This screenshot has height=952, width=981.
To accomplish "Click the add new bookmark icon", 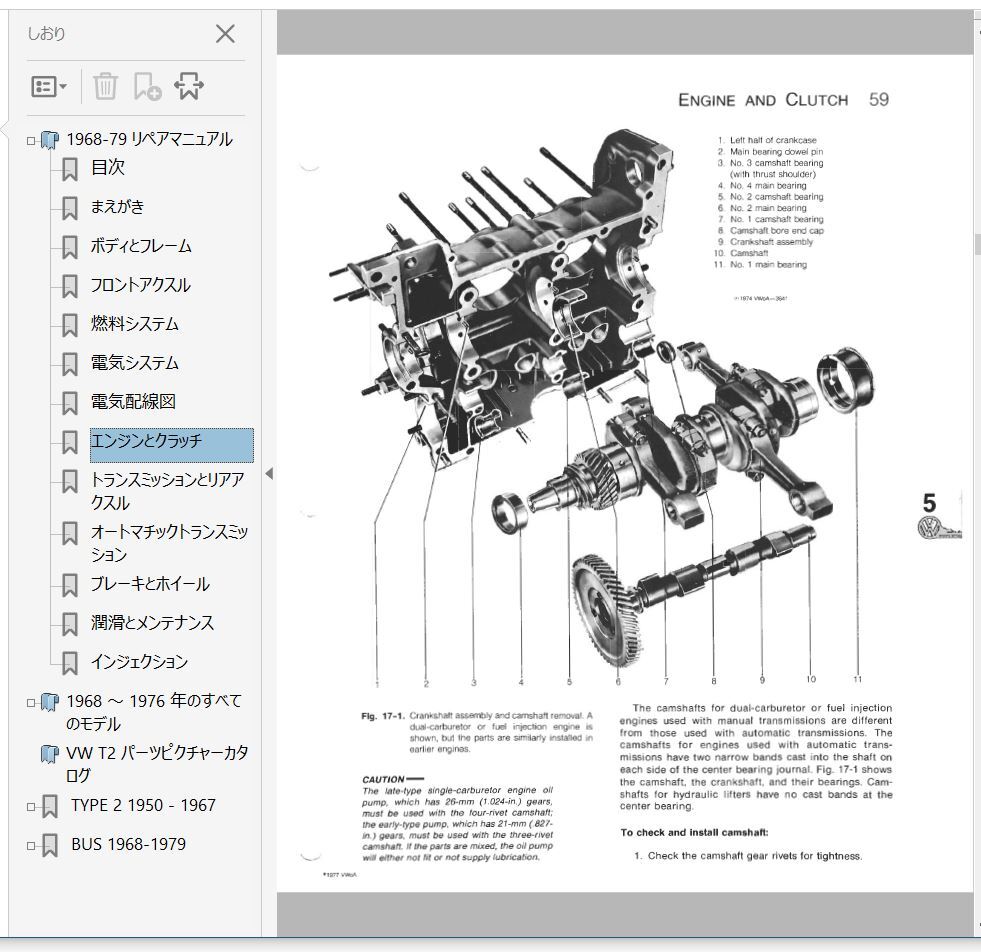I will 148,86.
